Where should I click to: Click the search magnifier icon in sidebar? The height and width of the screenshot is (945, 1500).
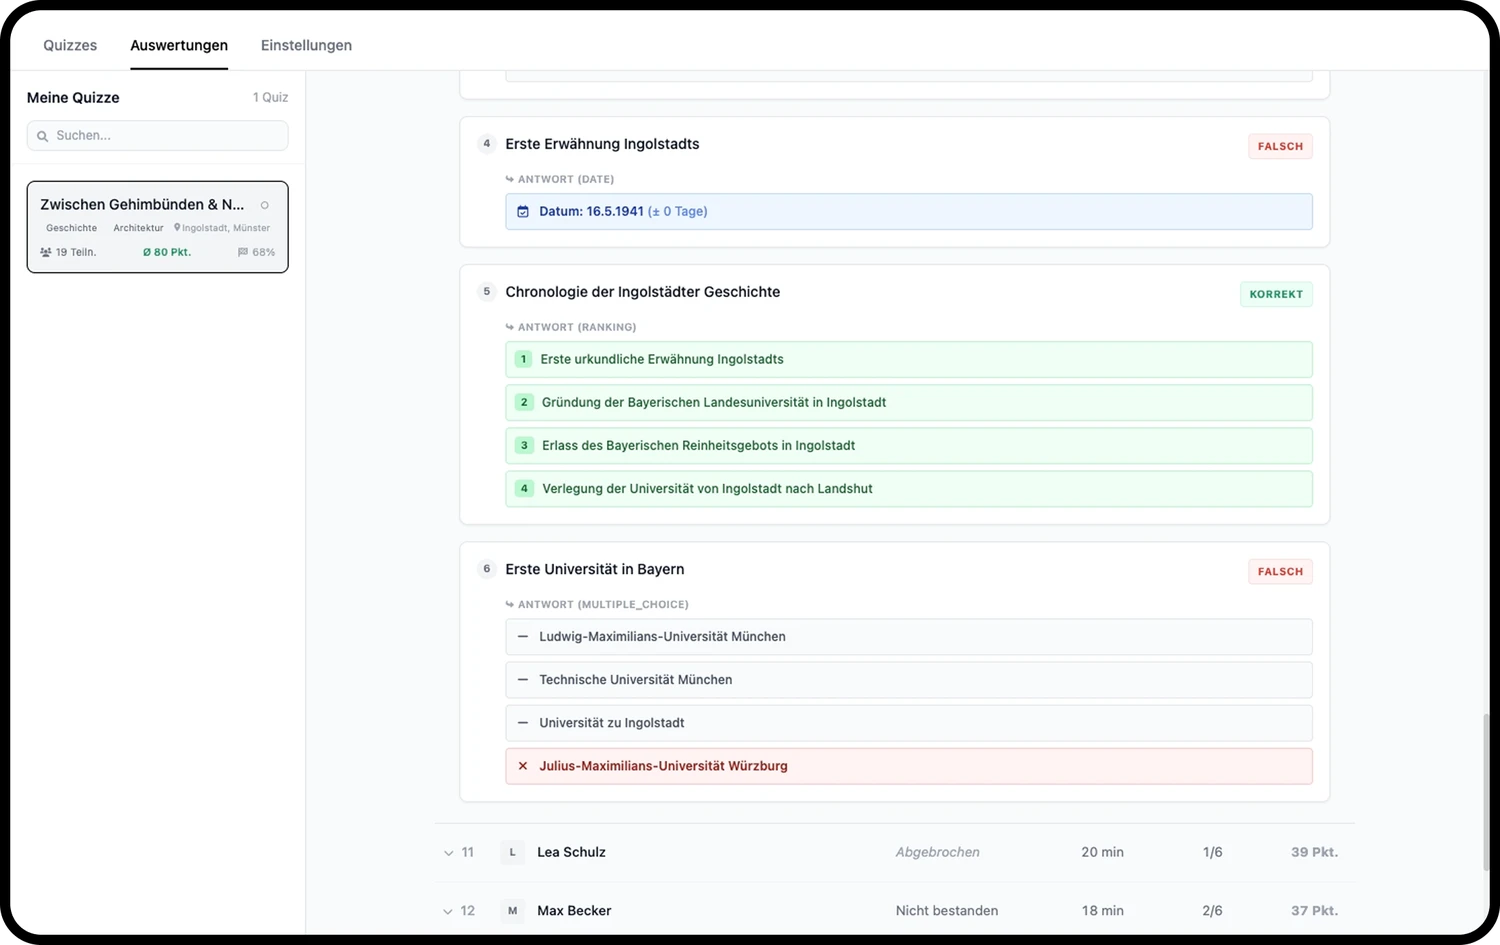(42, 136)
